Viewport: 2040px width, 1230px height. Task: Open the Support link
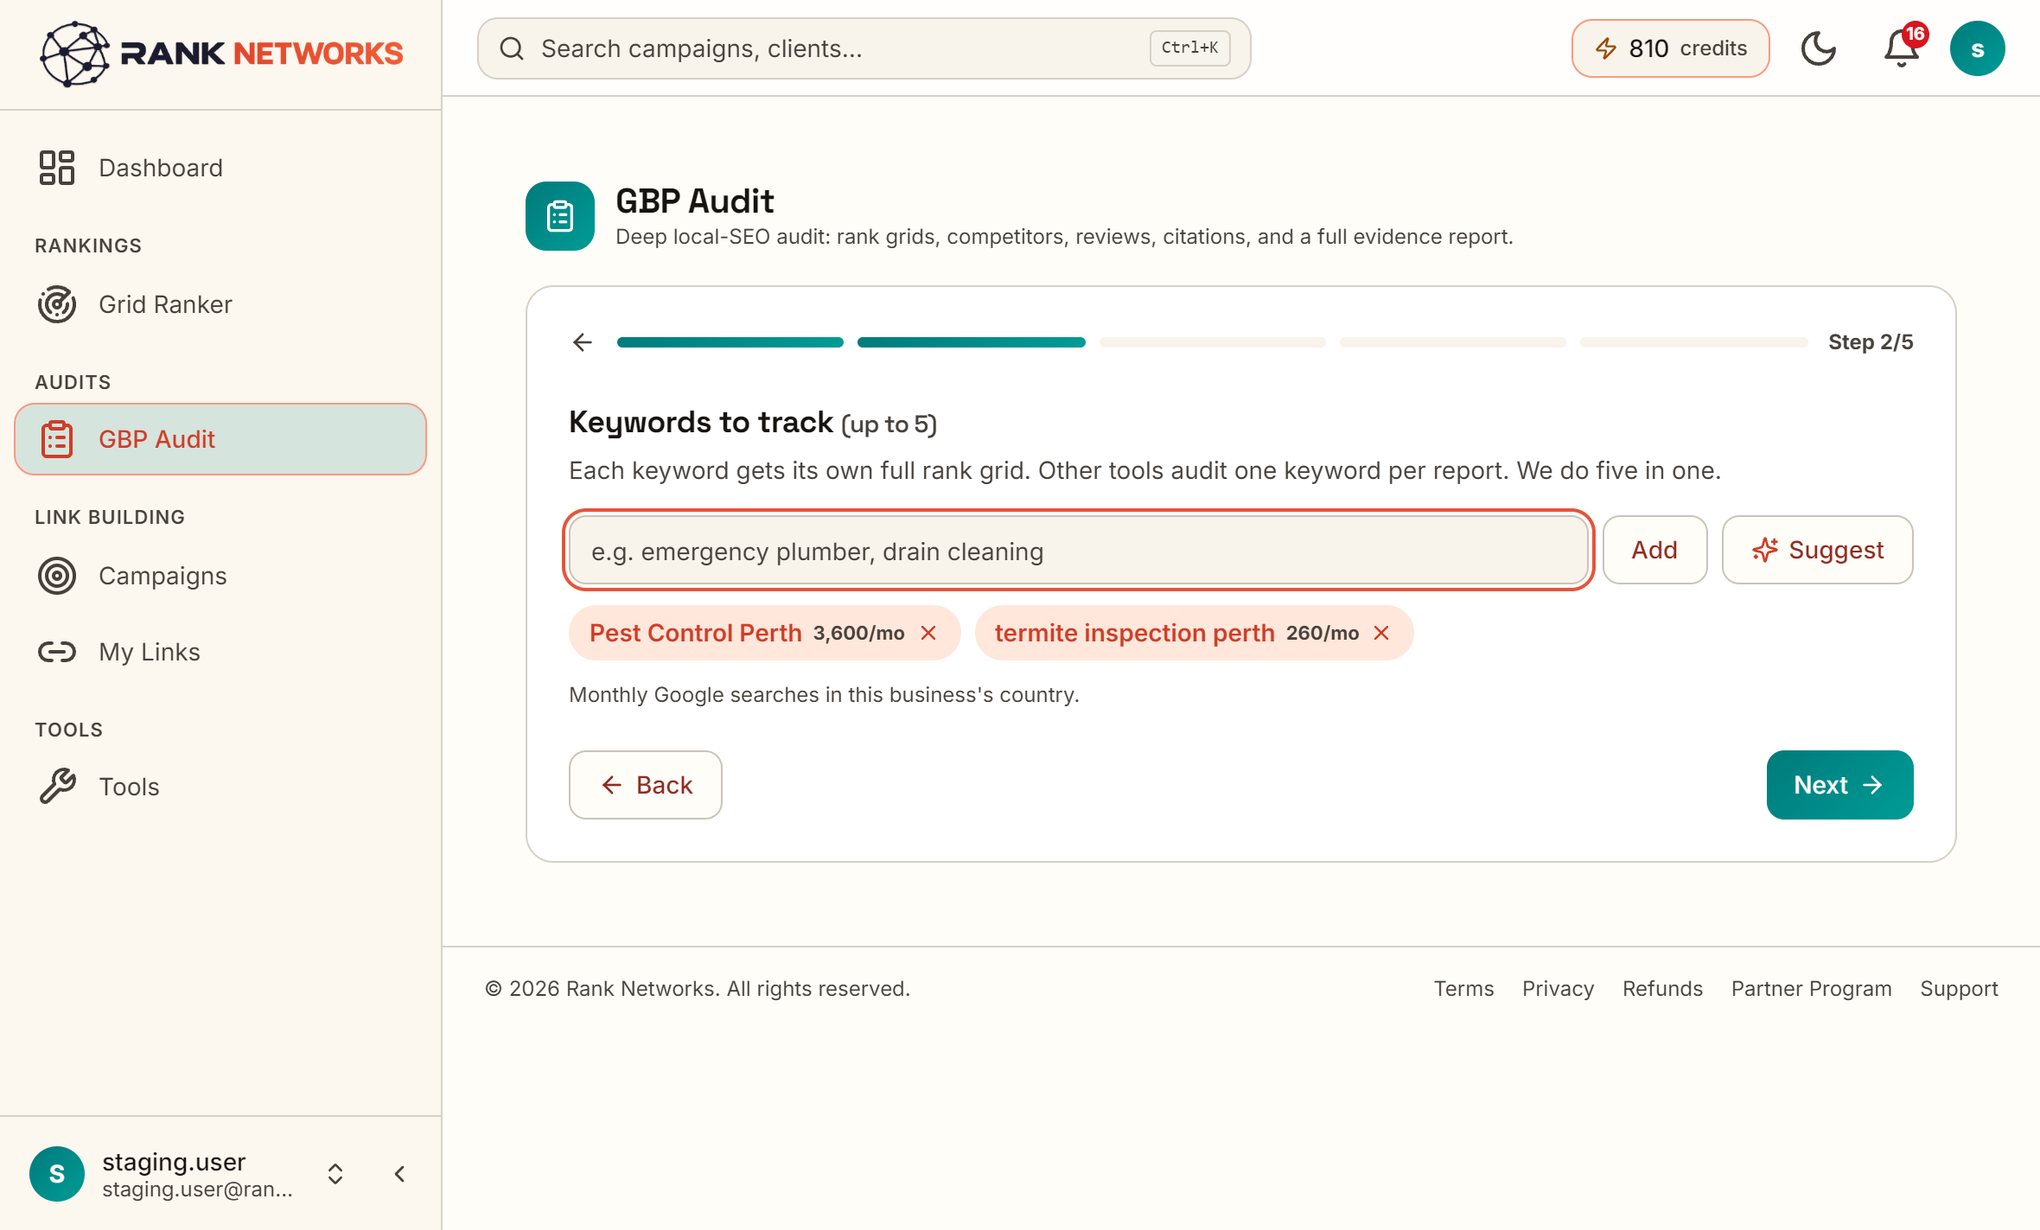point(1959,989)
